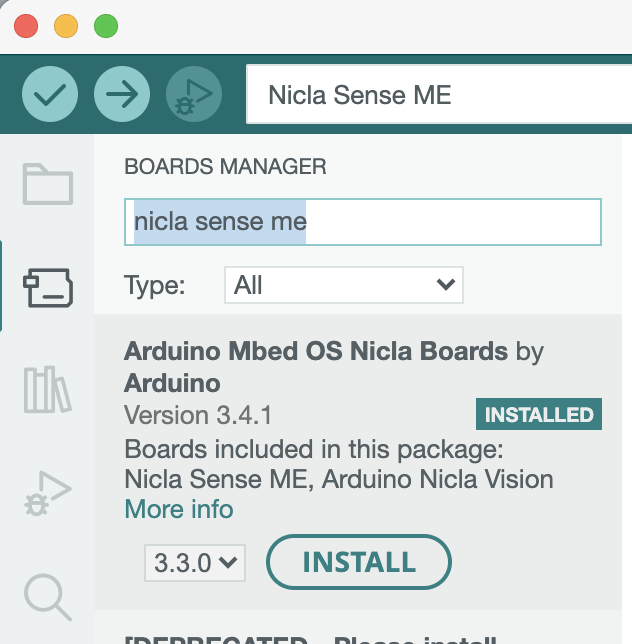
Task: Open the 3.3.0 version dropdown
Action: (x=195, y=562)
